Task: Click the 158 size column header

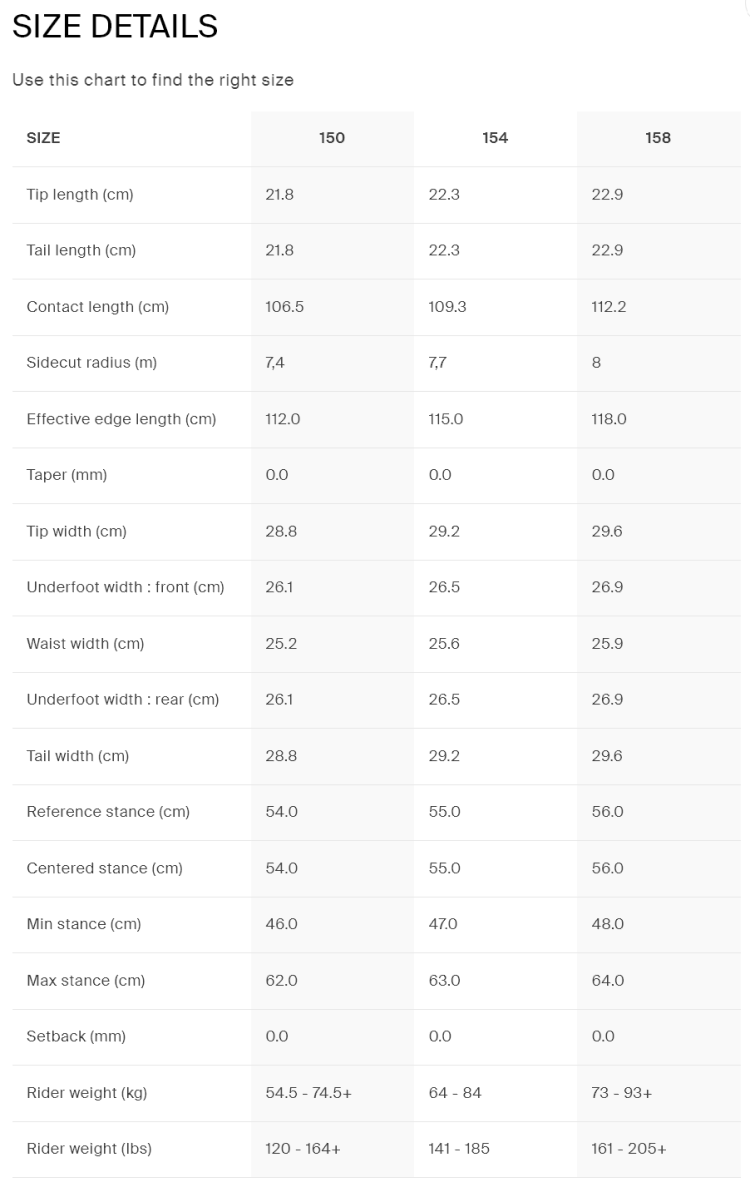Action: click(x=658, y=138)
